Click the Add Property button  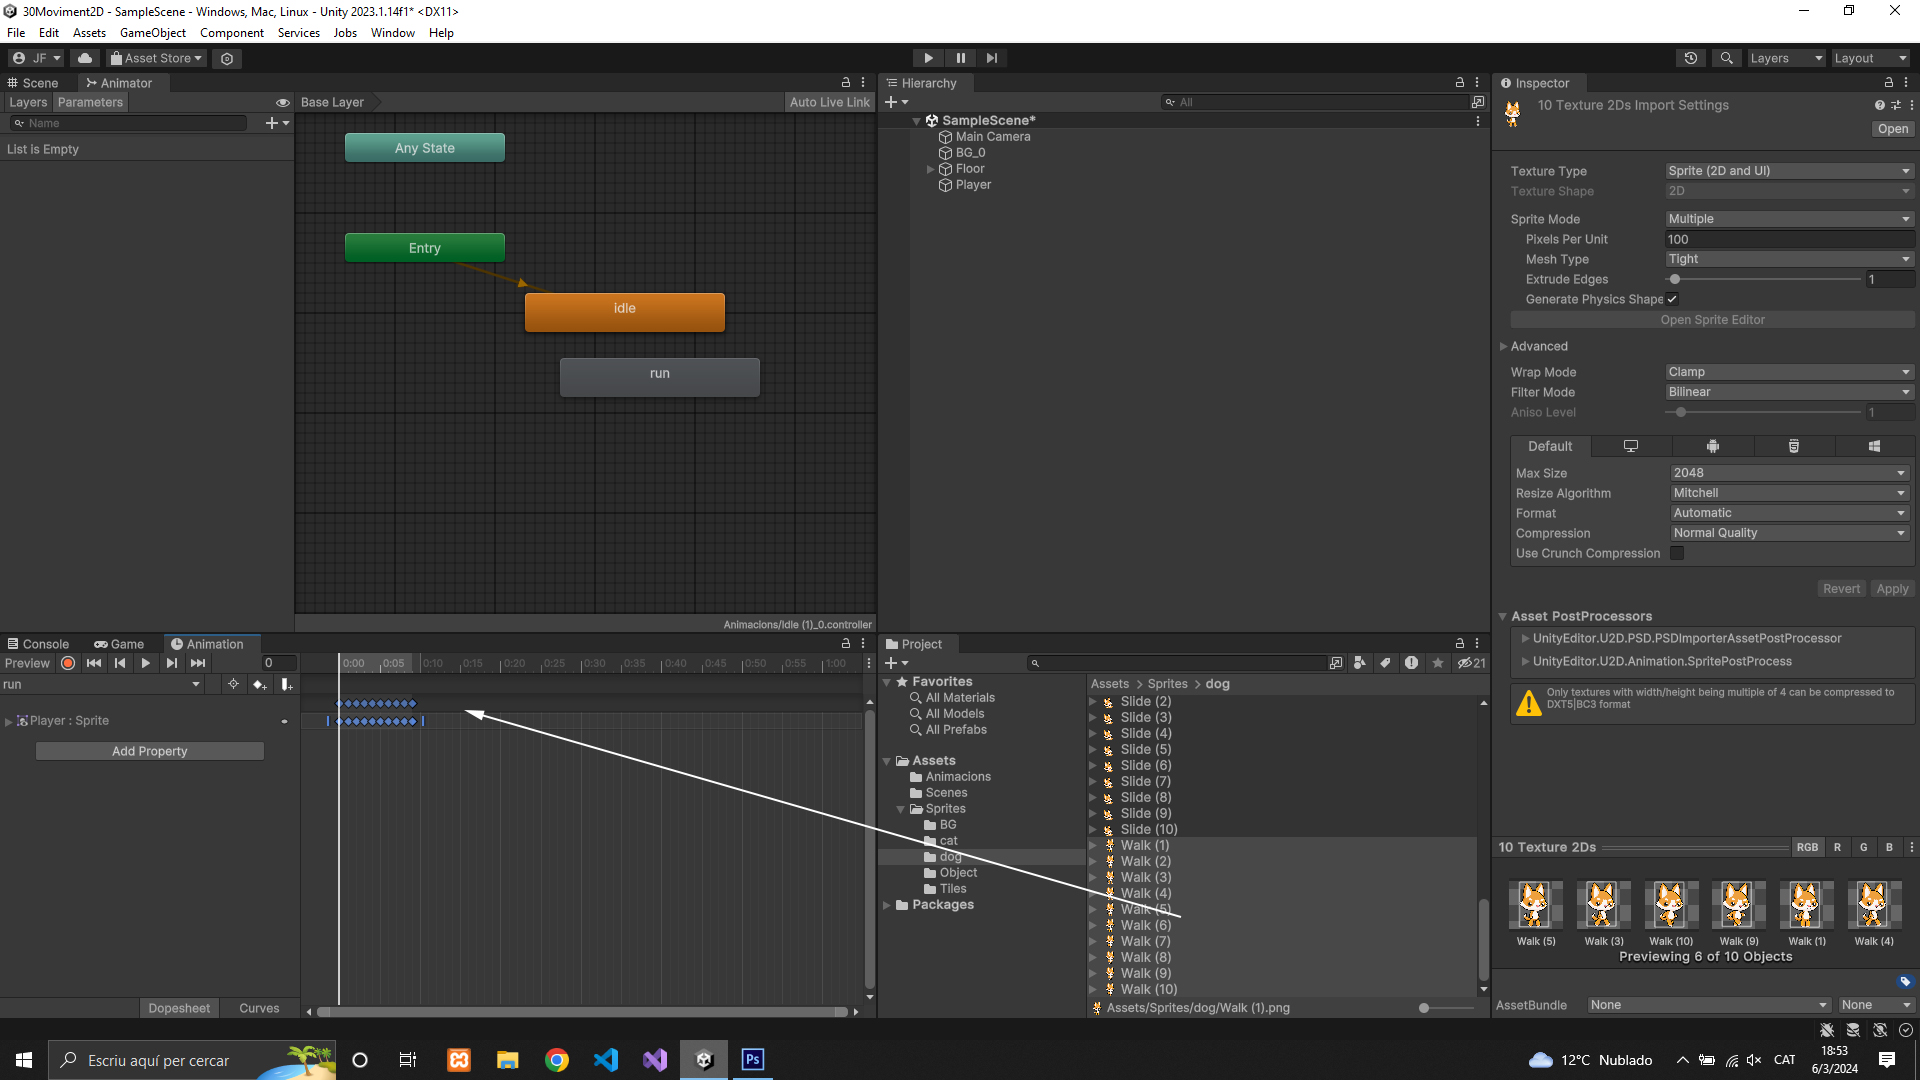coord(150,751)
